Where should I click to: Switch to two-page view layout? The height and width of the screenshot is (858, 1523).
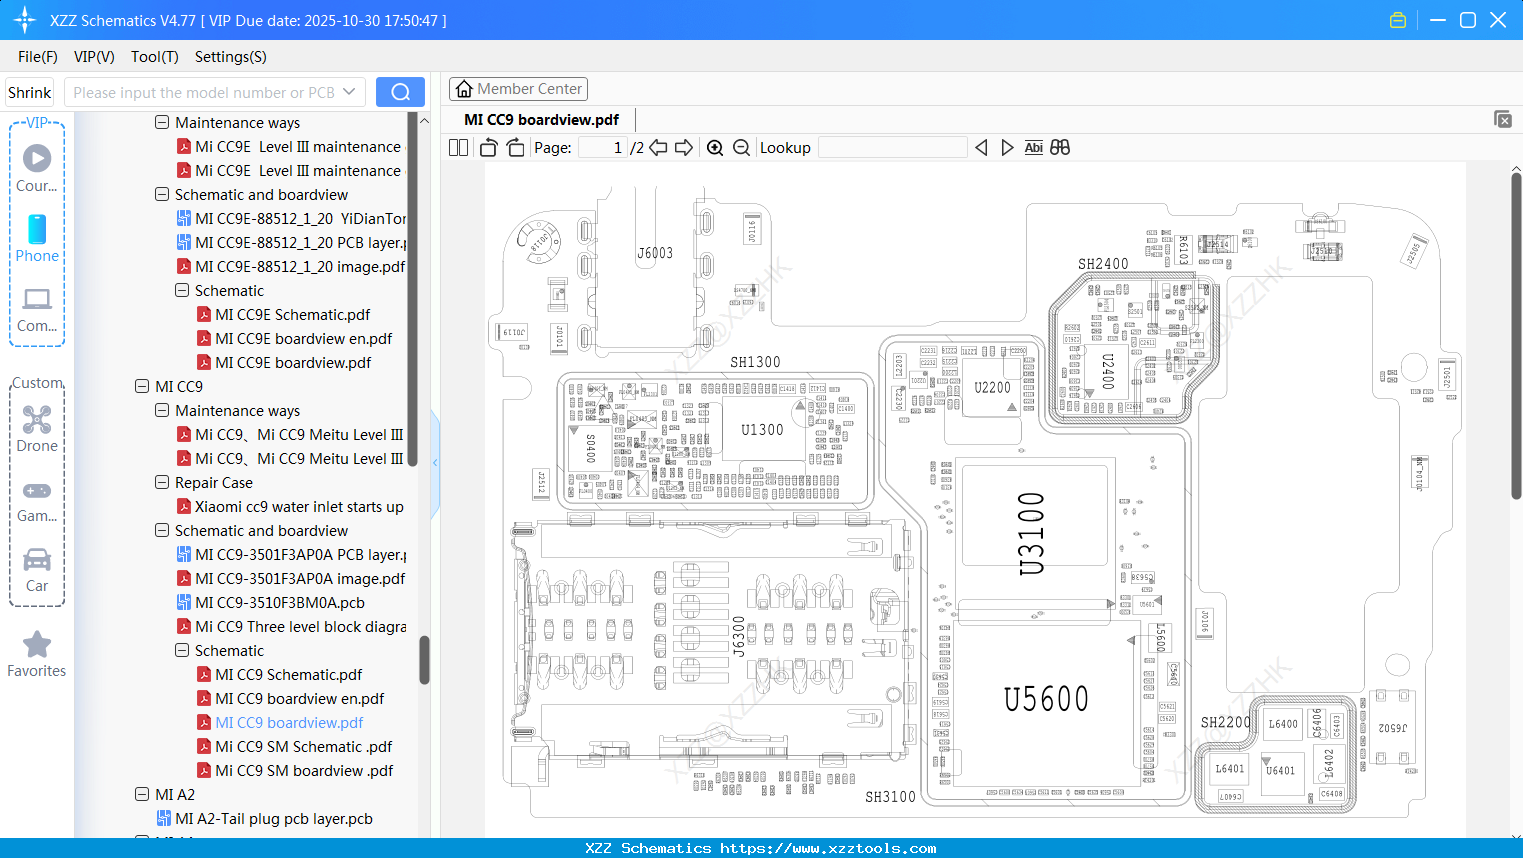pyautogui.click(x=457, y=147)
